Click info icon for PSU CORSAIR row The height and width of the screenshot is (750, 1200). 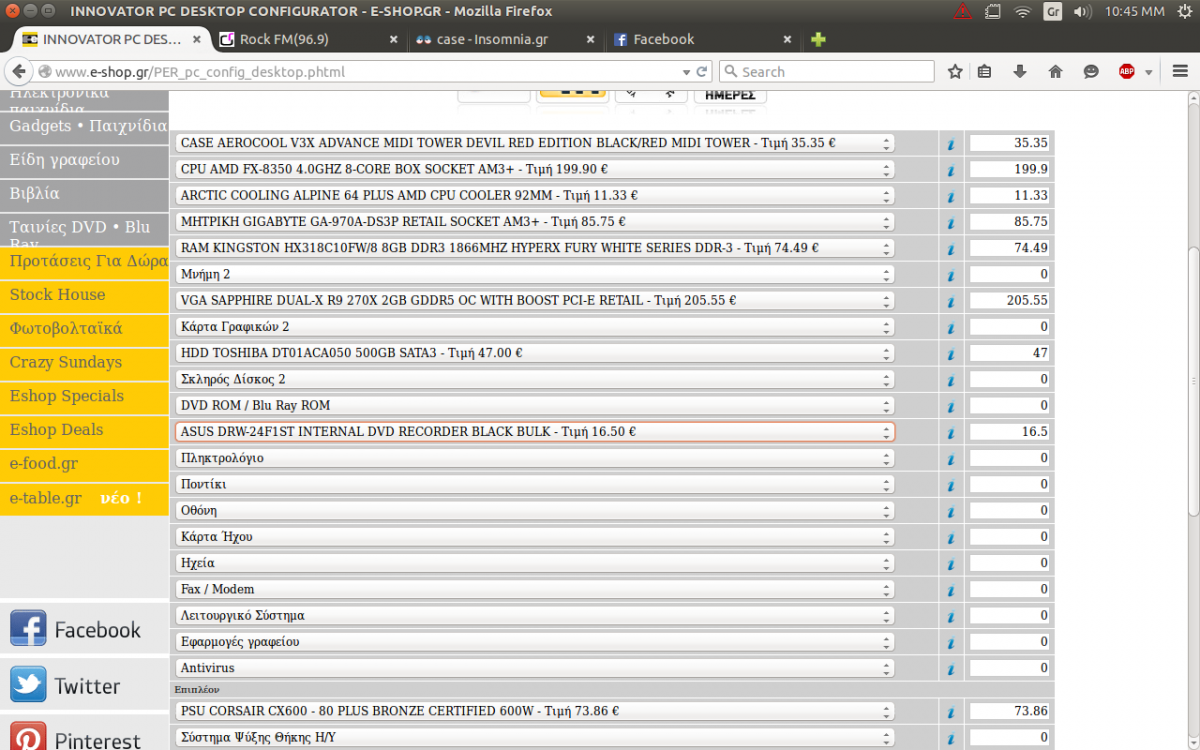click(x=951, y=712)
